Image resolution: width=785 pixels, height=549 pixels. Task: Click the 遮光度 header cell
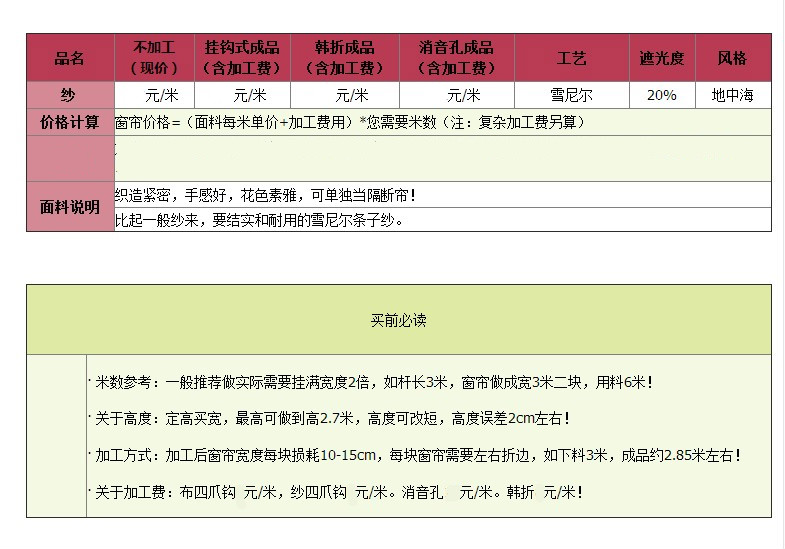tap(662, 58)
